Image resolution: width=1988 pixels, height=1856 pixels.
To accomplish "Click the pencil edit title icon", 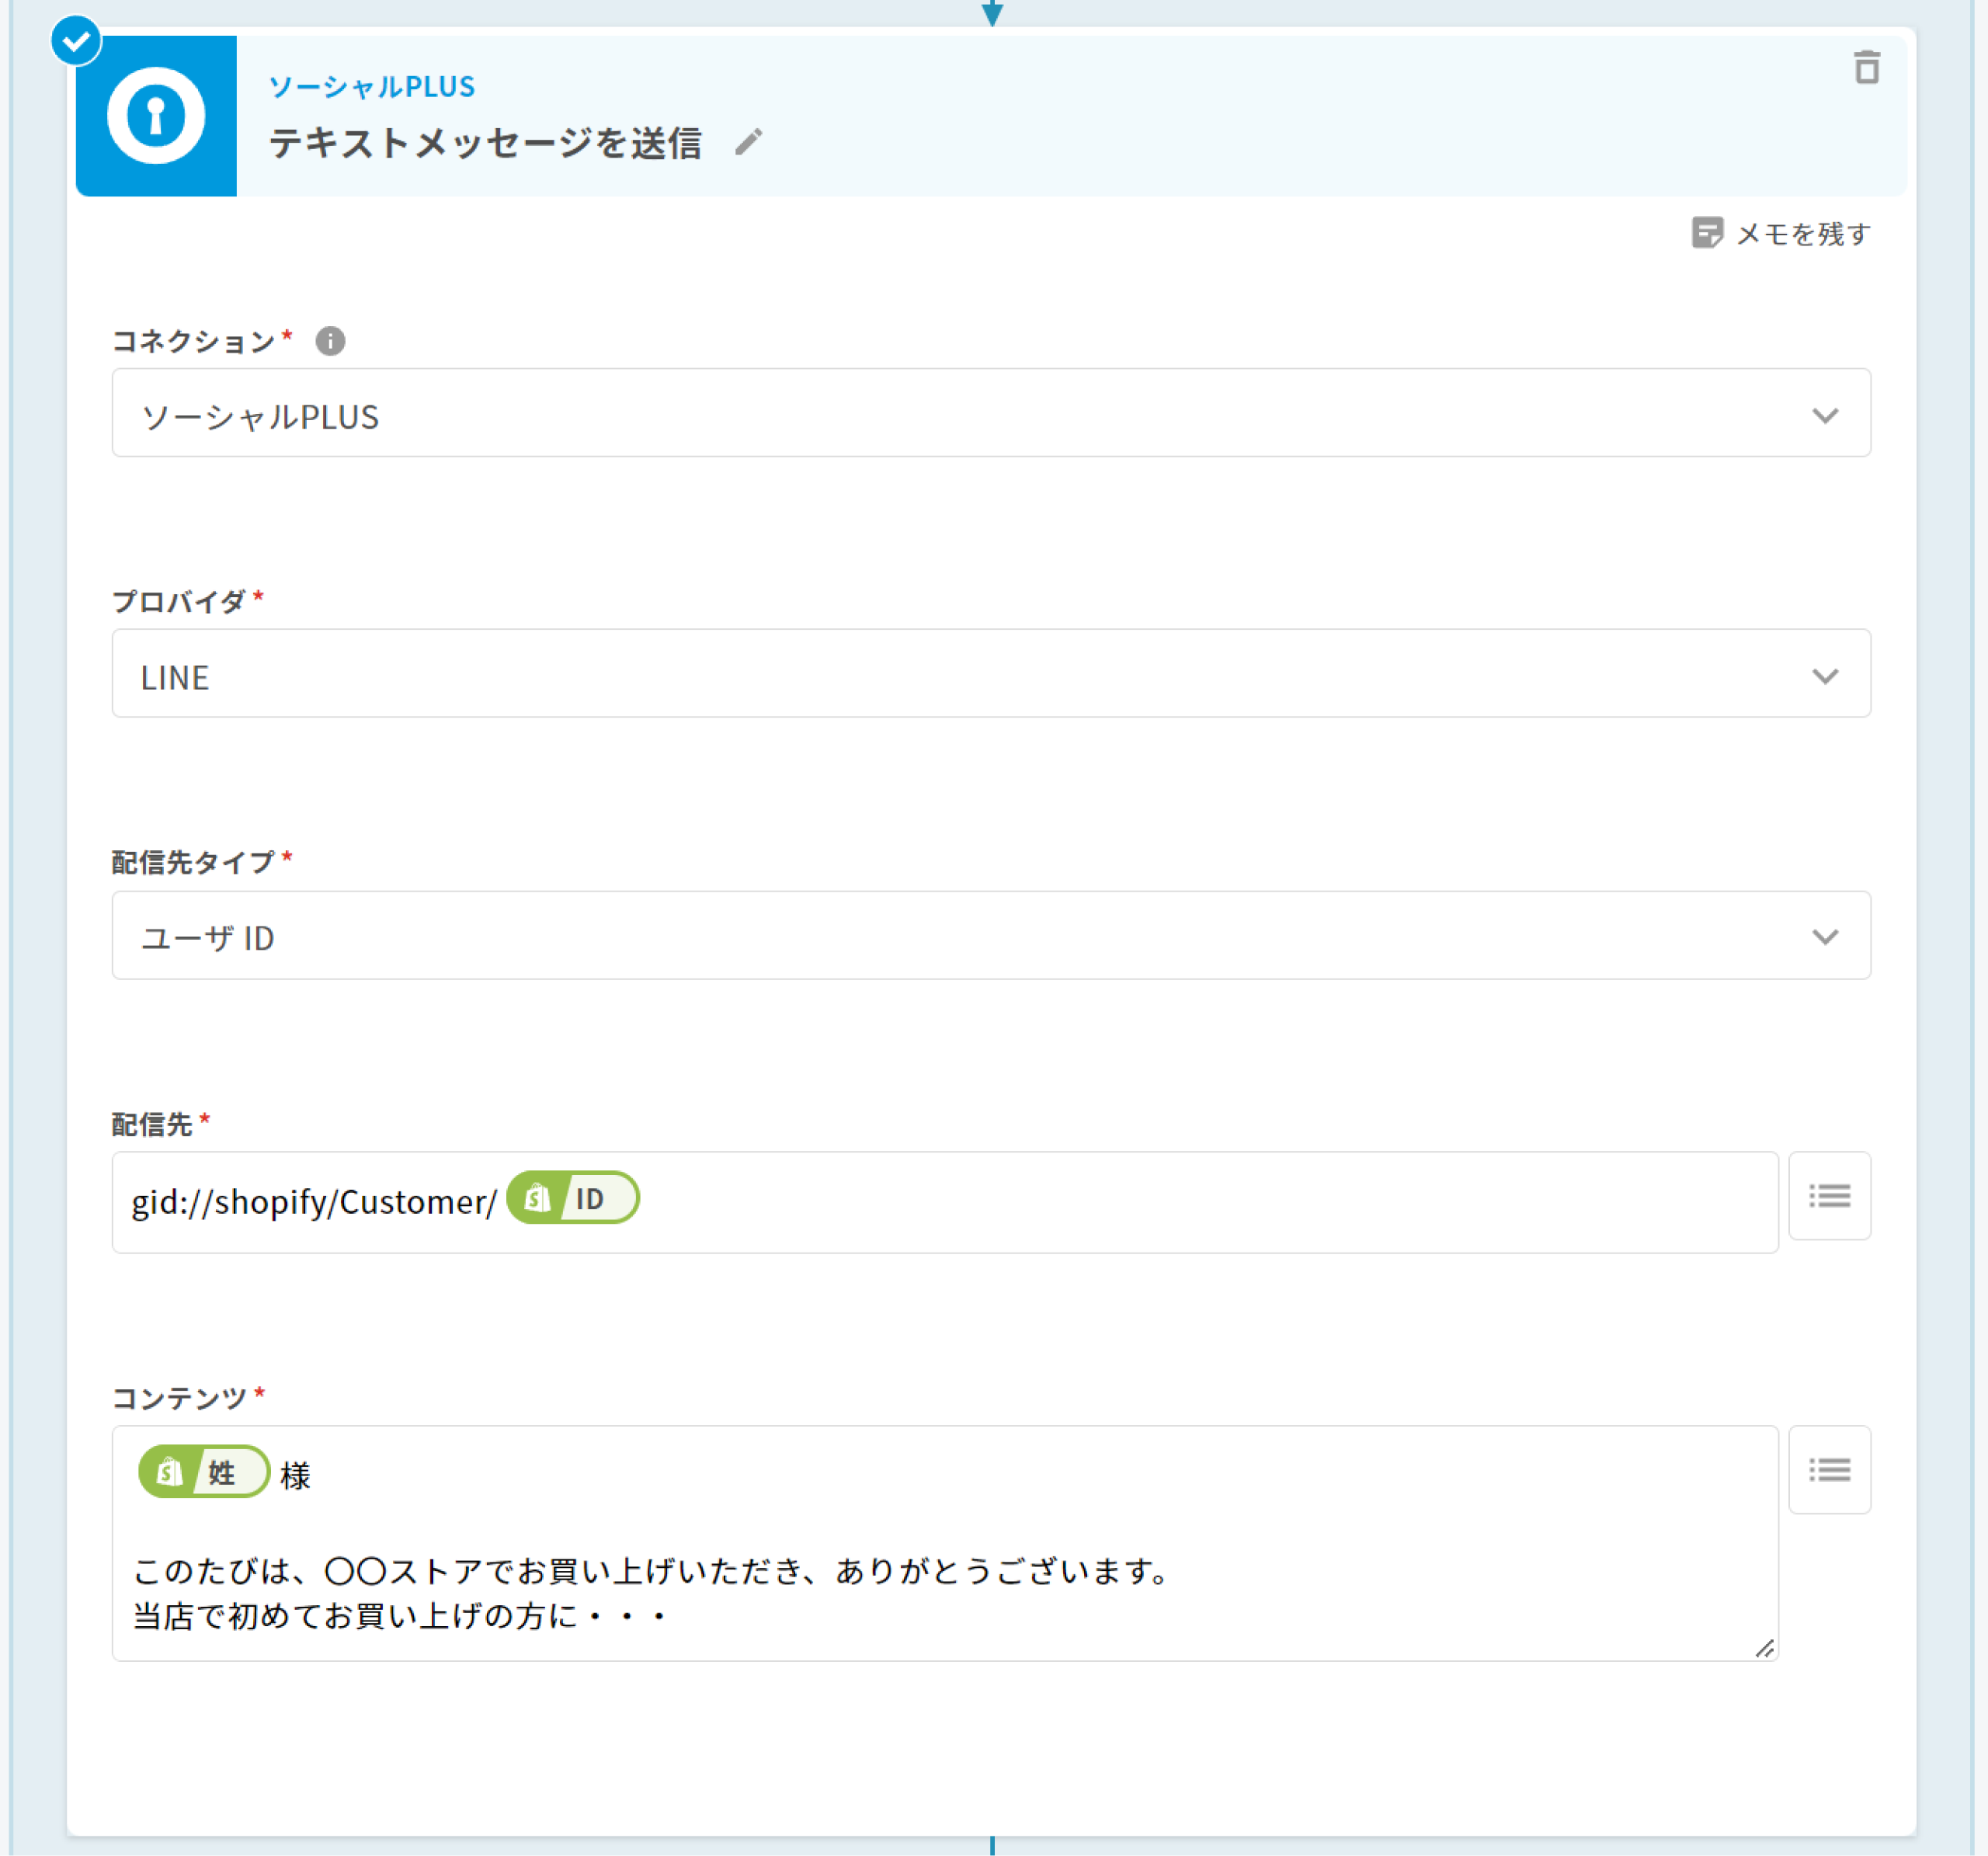I will click(x=748, y=142).
